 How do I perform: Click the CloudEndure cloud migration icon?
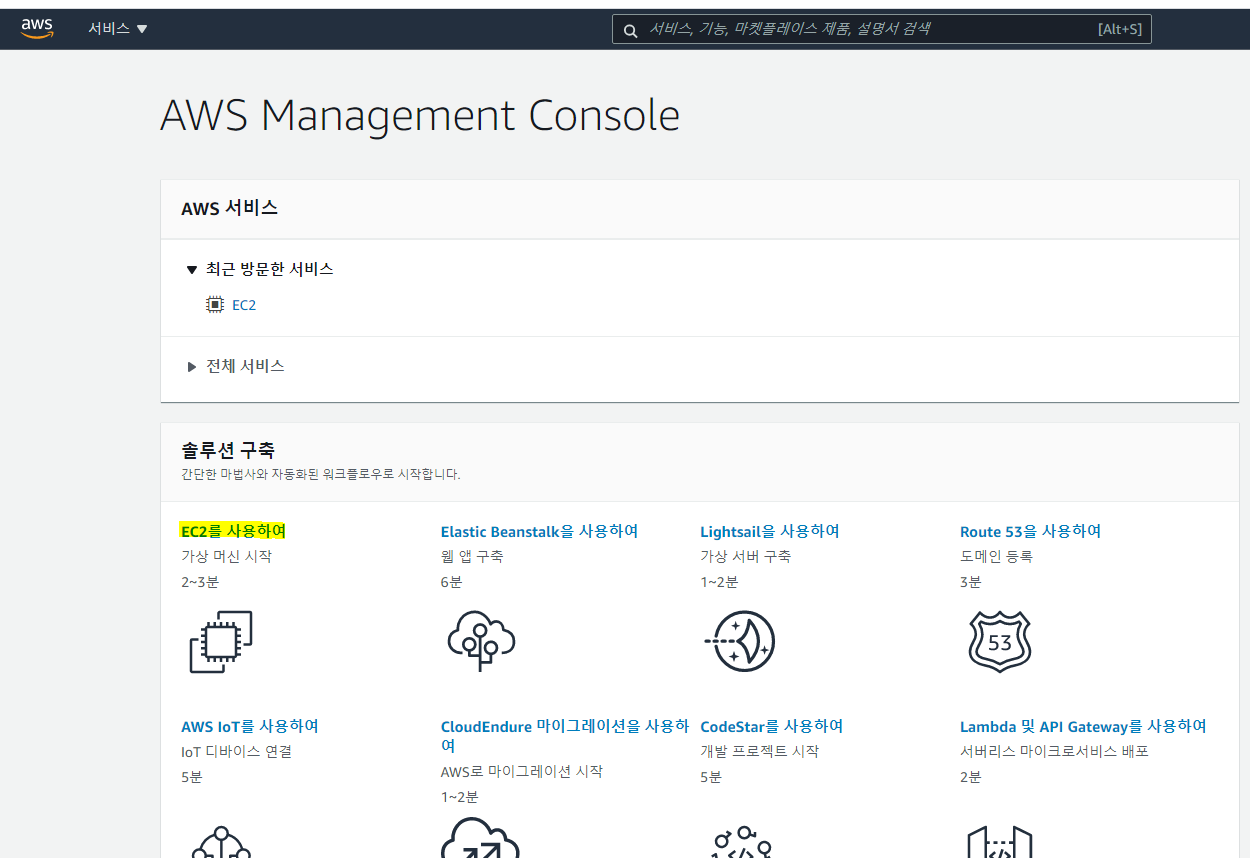[481, 837]
